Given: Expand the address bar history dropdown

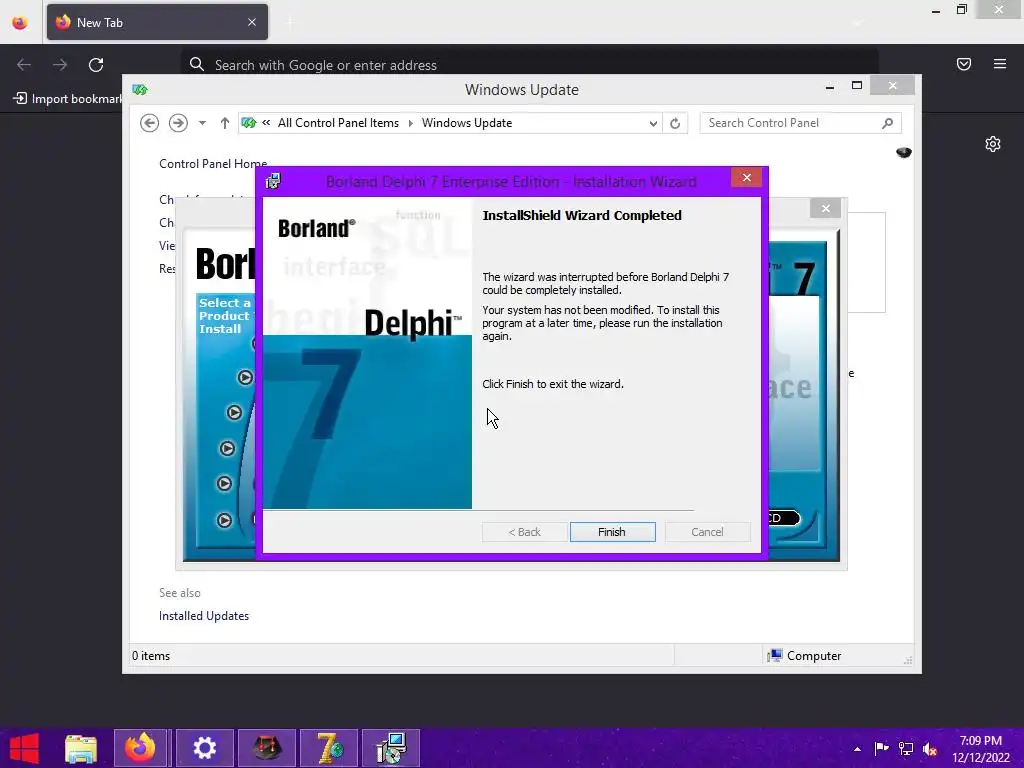Looking at the screenshot, I should pos(652,123).
